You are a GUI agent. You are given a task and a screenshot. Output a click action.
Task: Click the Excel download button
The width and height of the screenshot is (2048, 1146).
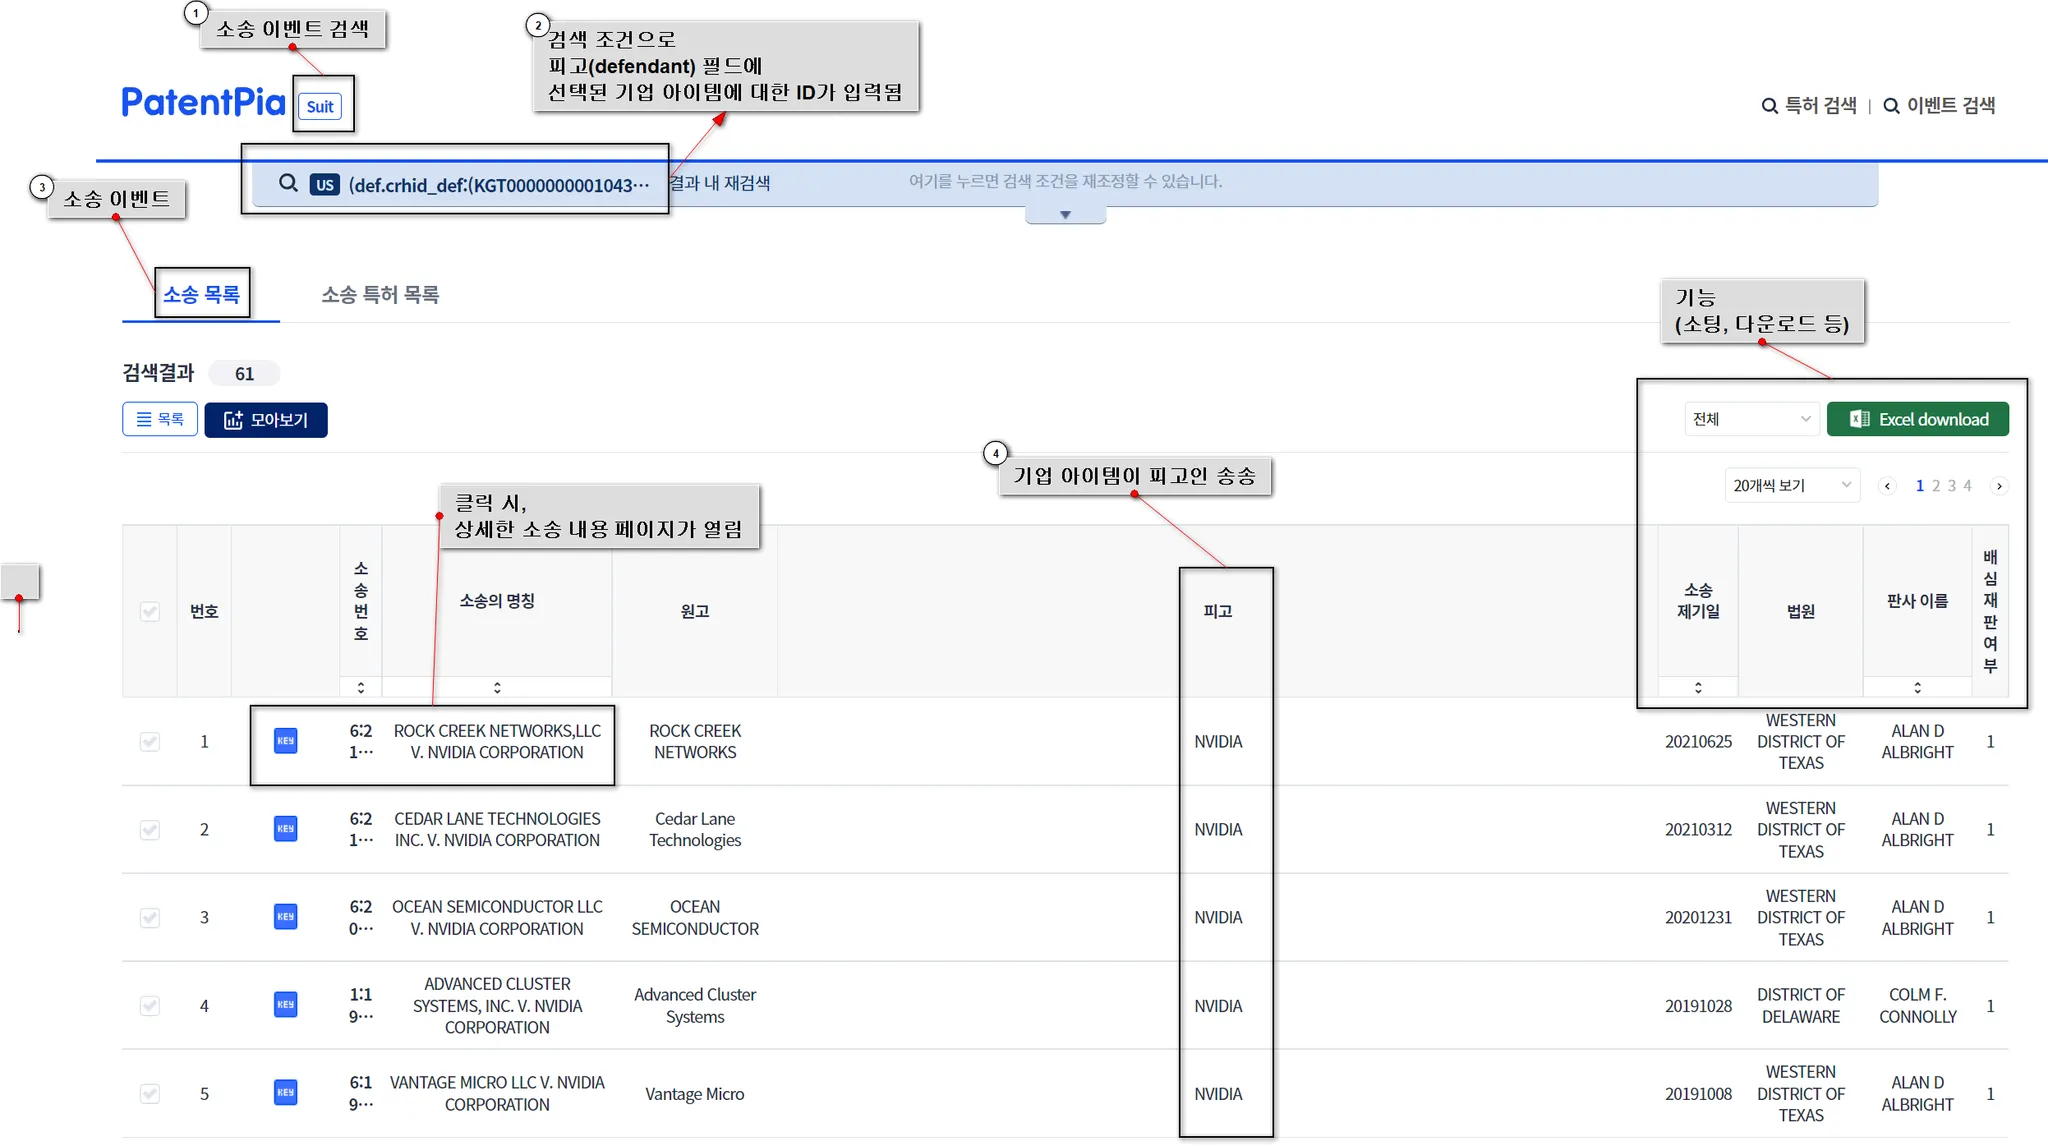pyautogui.click(x=1917, y=419)
